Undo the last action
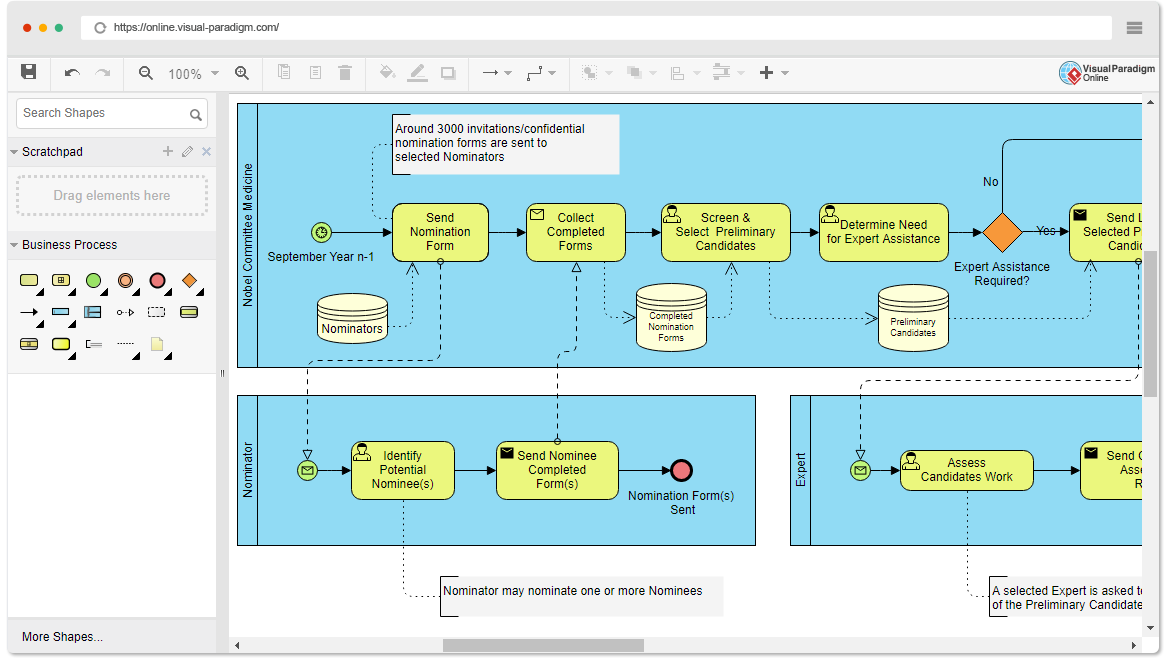 (x=70, y=72)
